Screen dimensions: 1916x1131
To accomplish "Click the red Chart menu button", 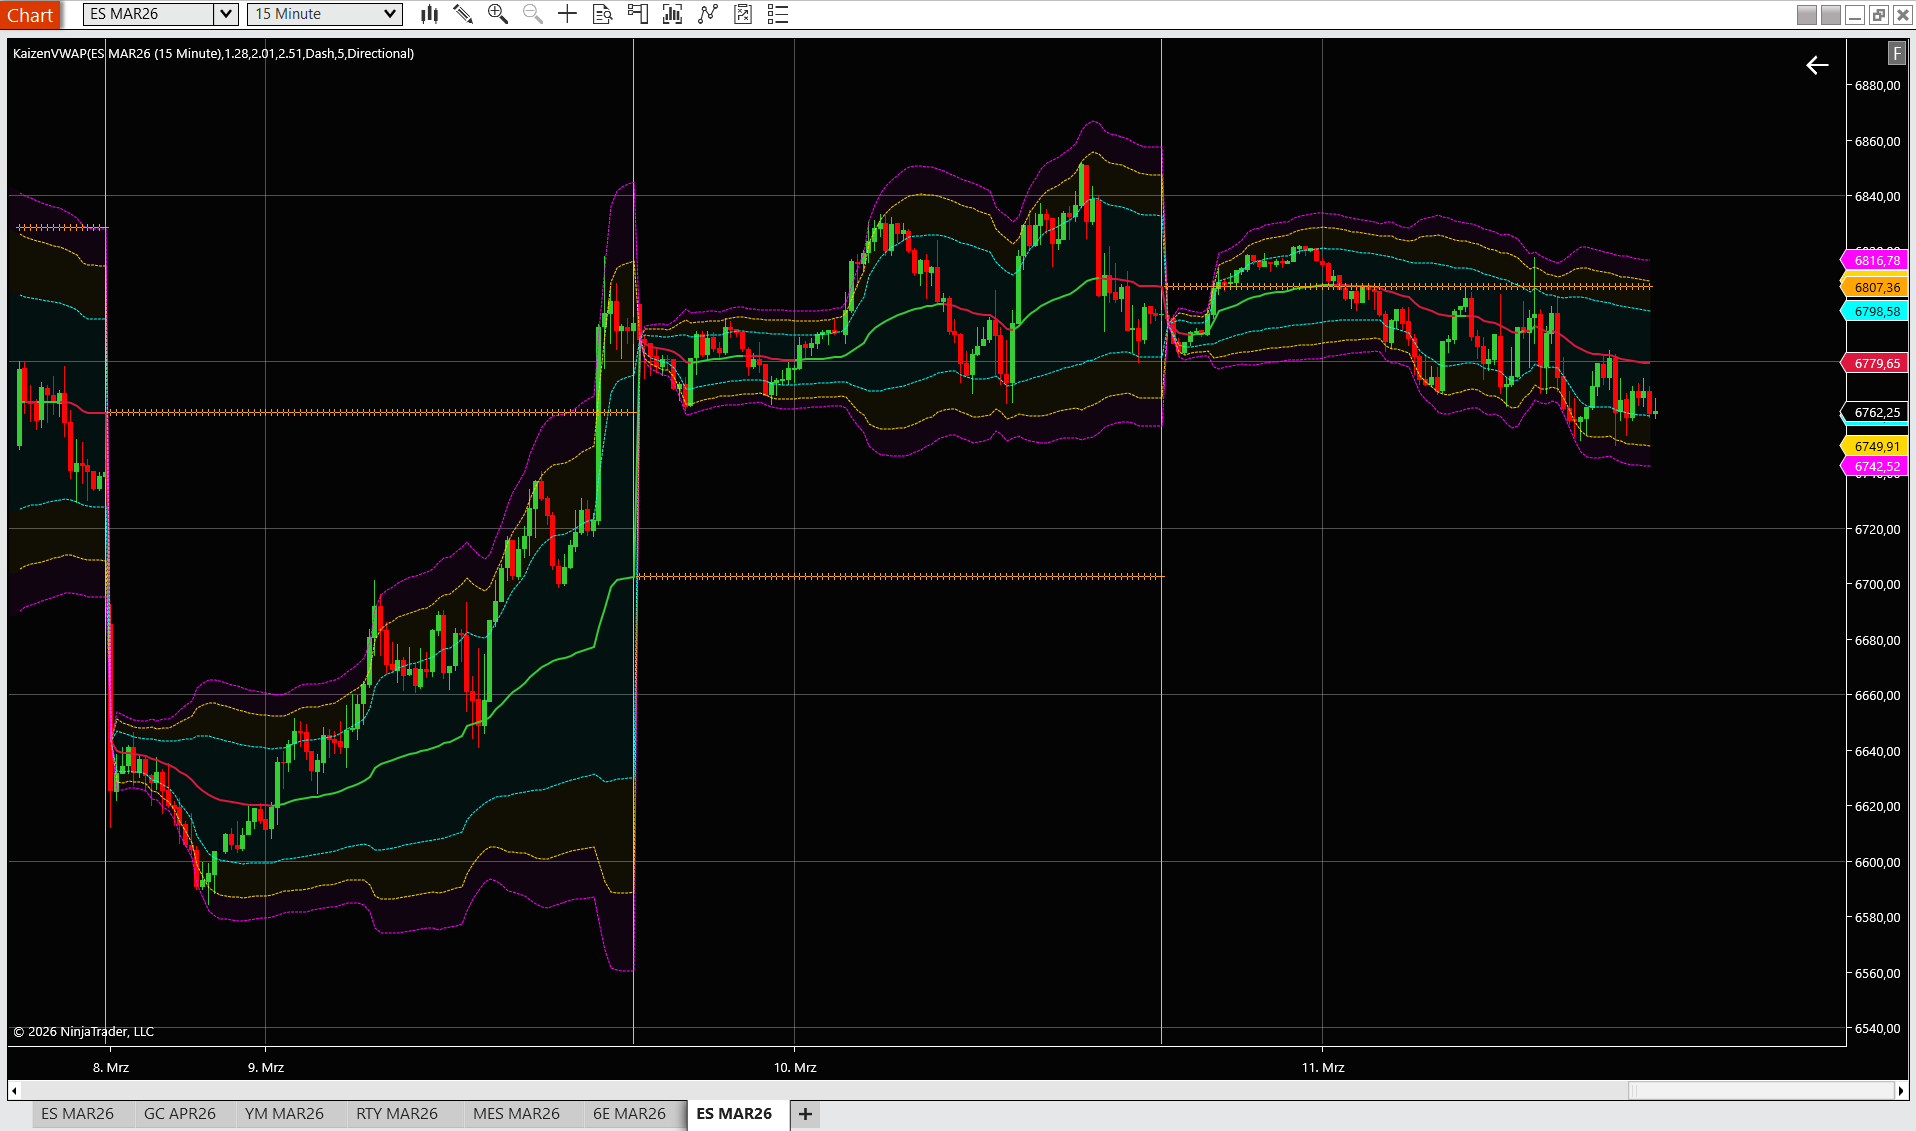I will pyautogui.click(x=31, y=14).
